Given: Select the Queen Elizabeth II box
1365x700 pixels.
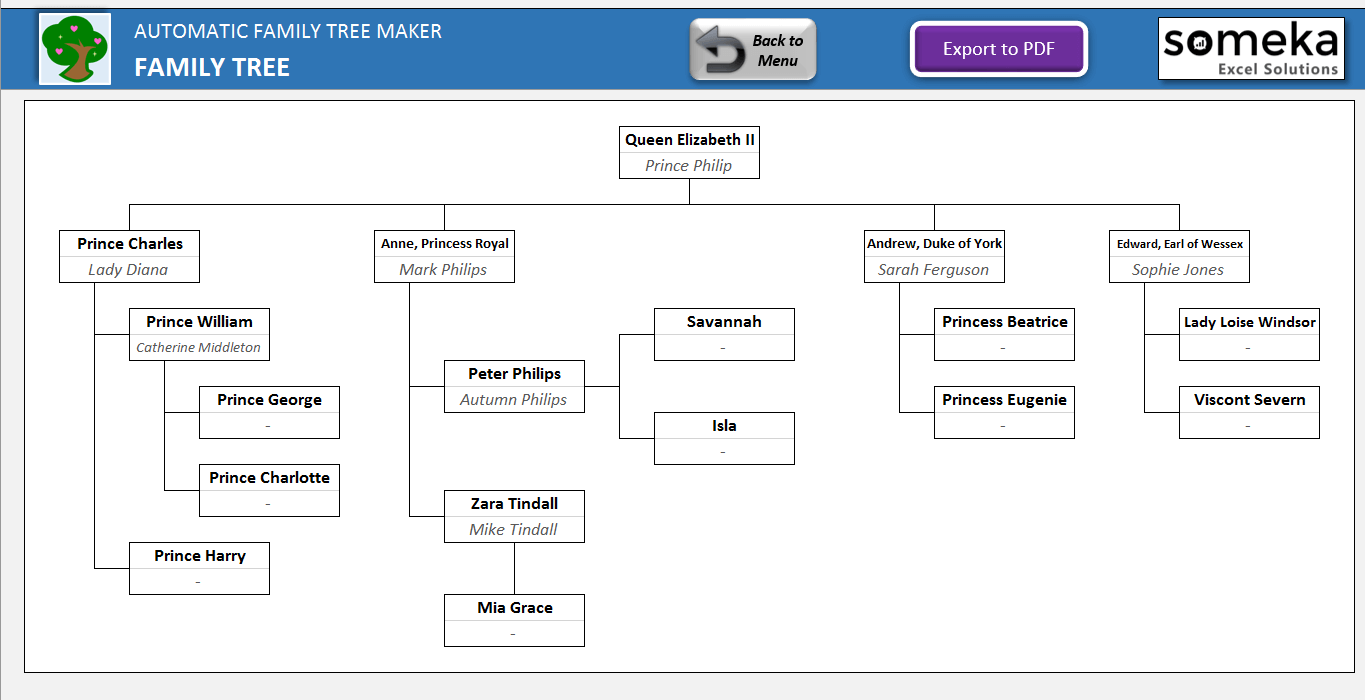Looking at the screenshot, I should [x=689, y=152].
